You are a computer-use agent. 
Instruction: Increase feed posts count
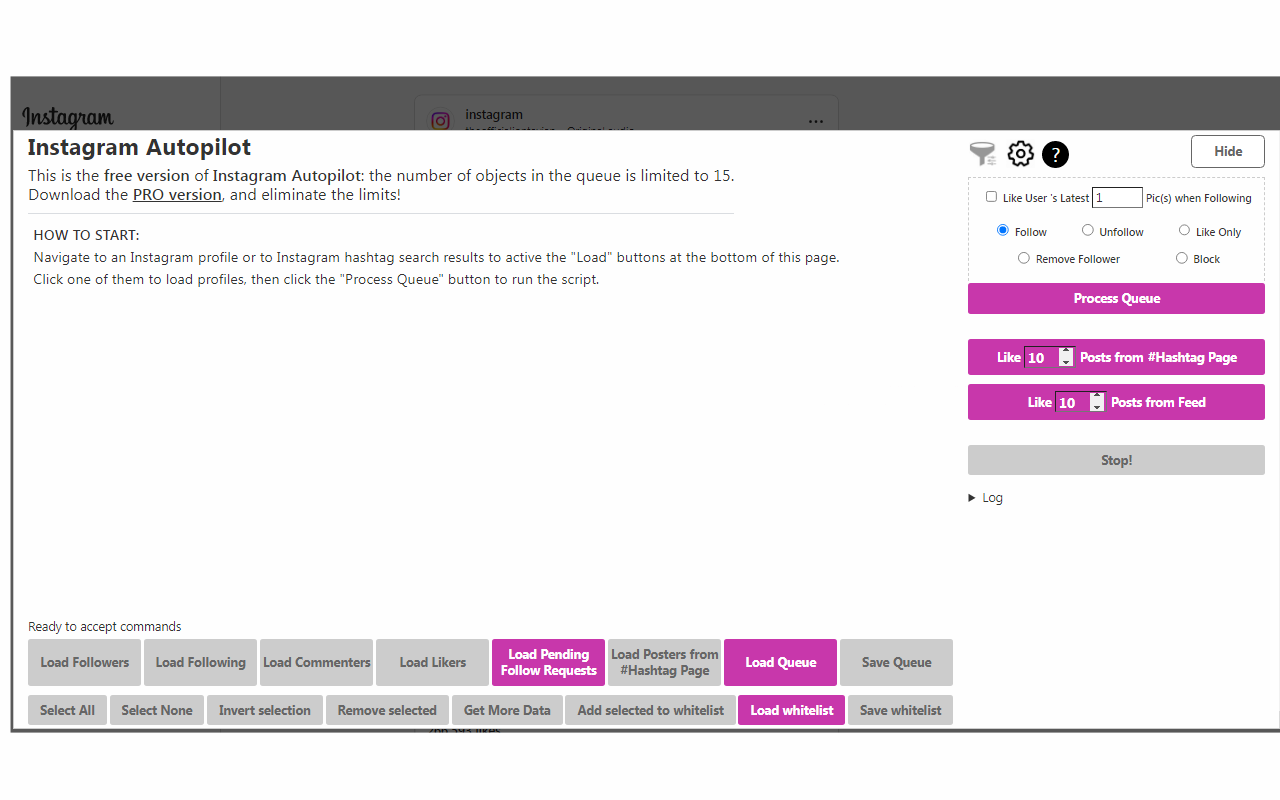1097,397
